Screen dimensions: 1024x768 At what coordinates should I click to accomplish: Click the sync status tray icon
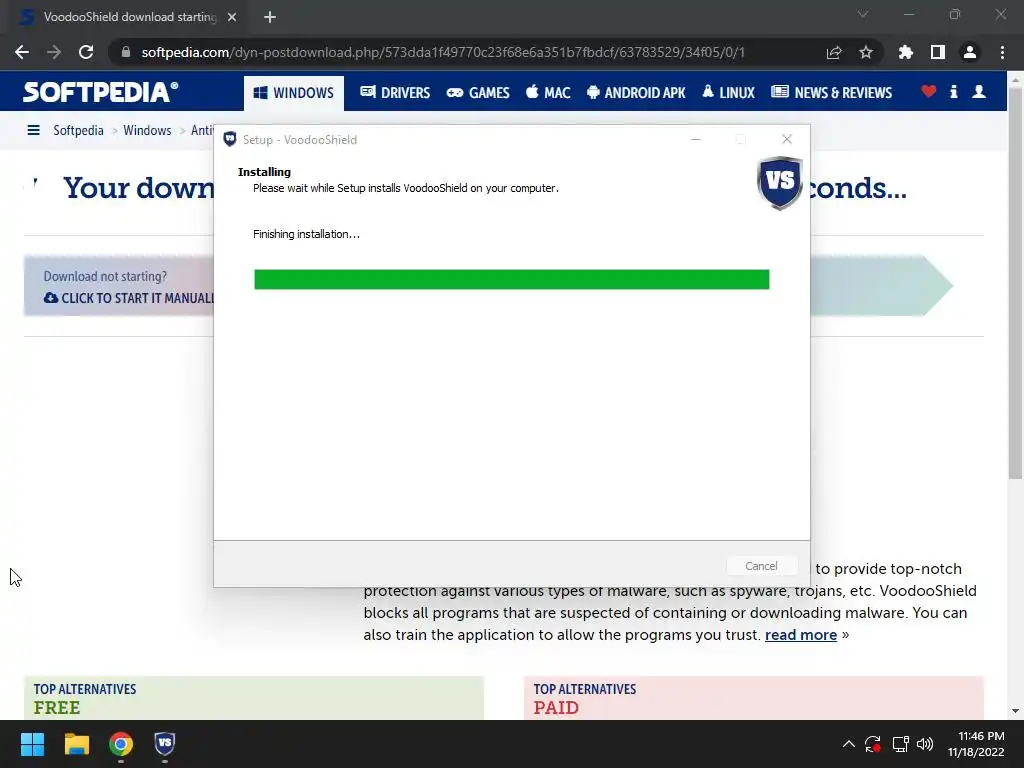[x=873, y=744]
